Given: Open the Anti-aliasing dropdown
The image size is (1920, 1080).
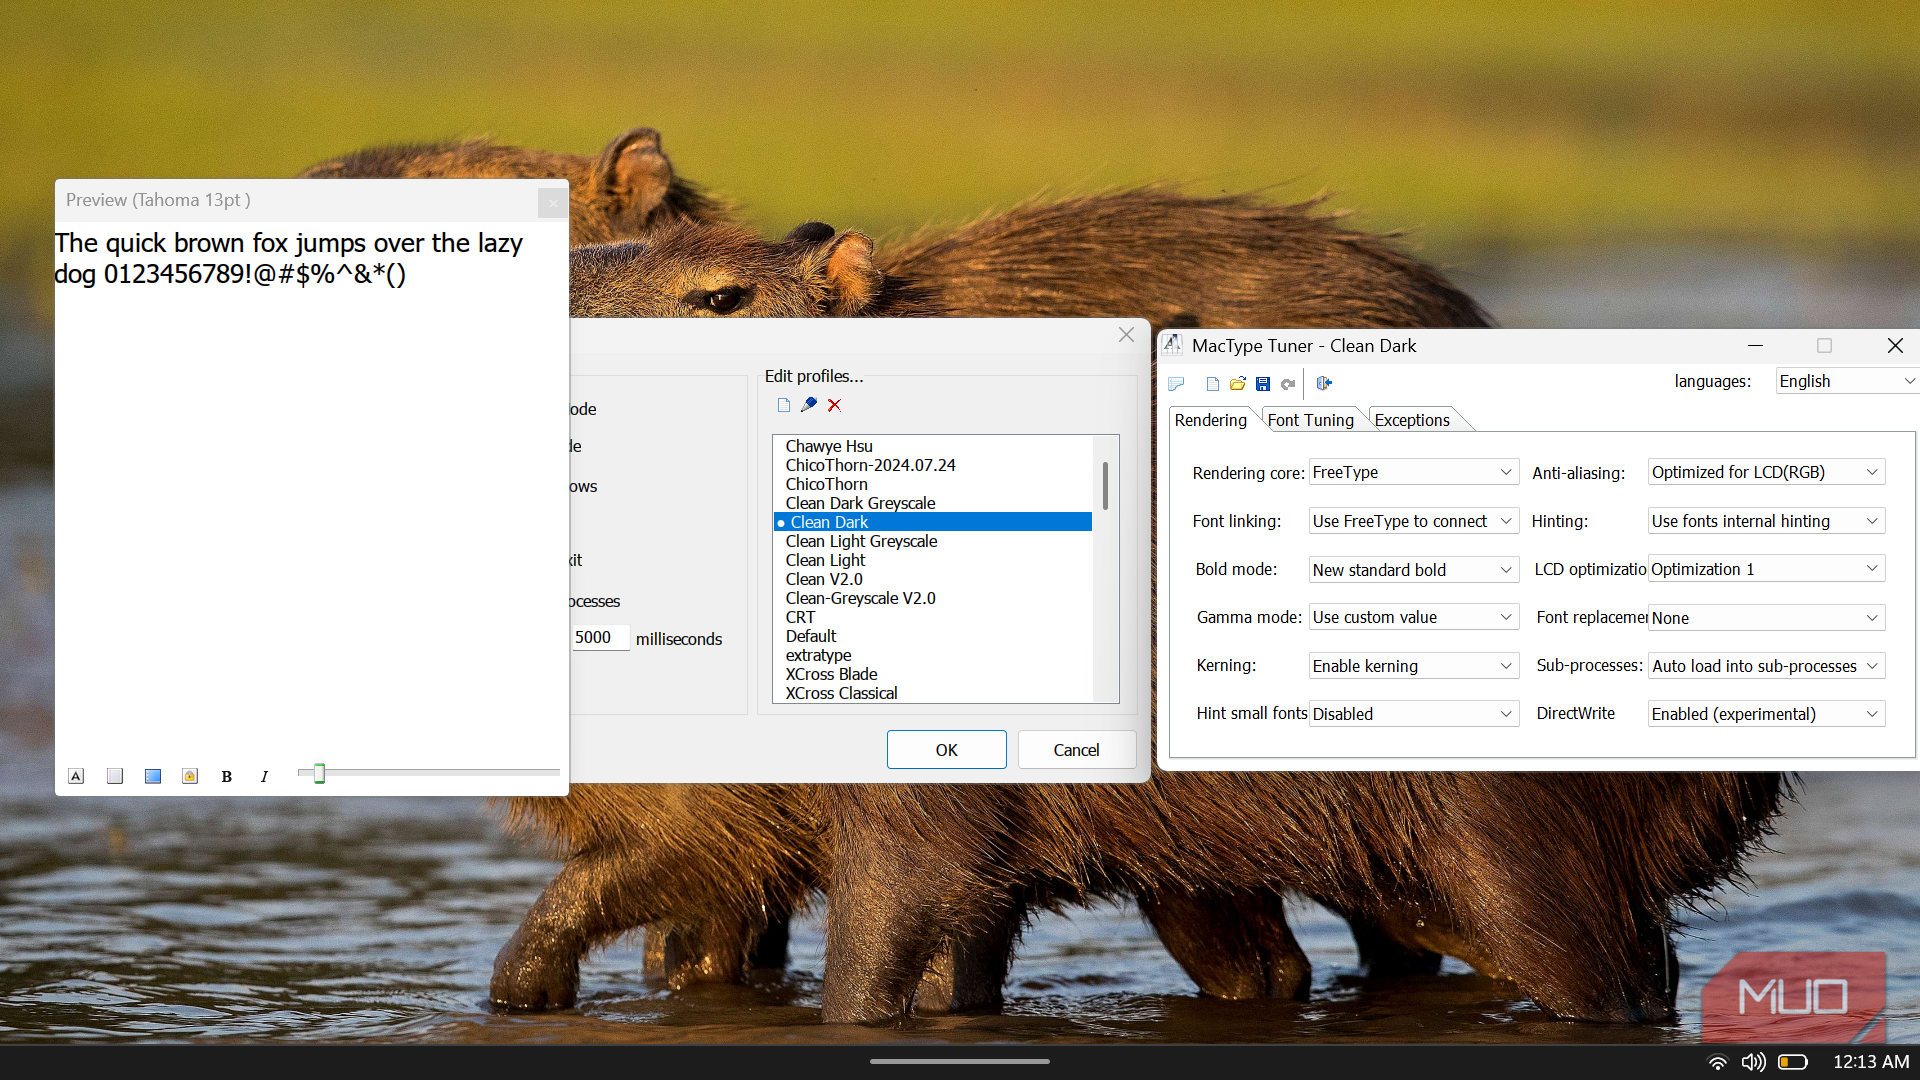Looking at the screenshot, I should [x=1766, y=472].
